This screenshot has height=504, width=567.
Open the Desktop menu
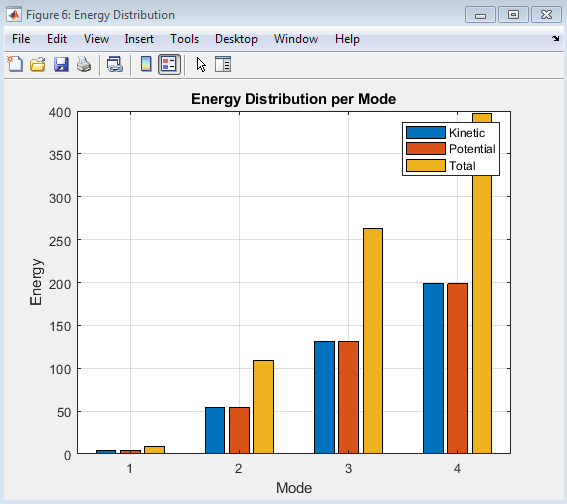(236, 39)
